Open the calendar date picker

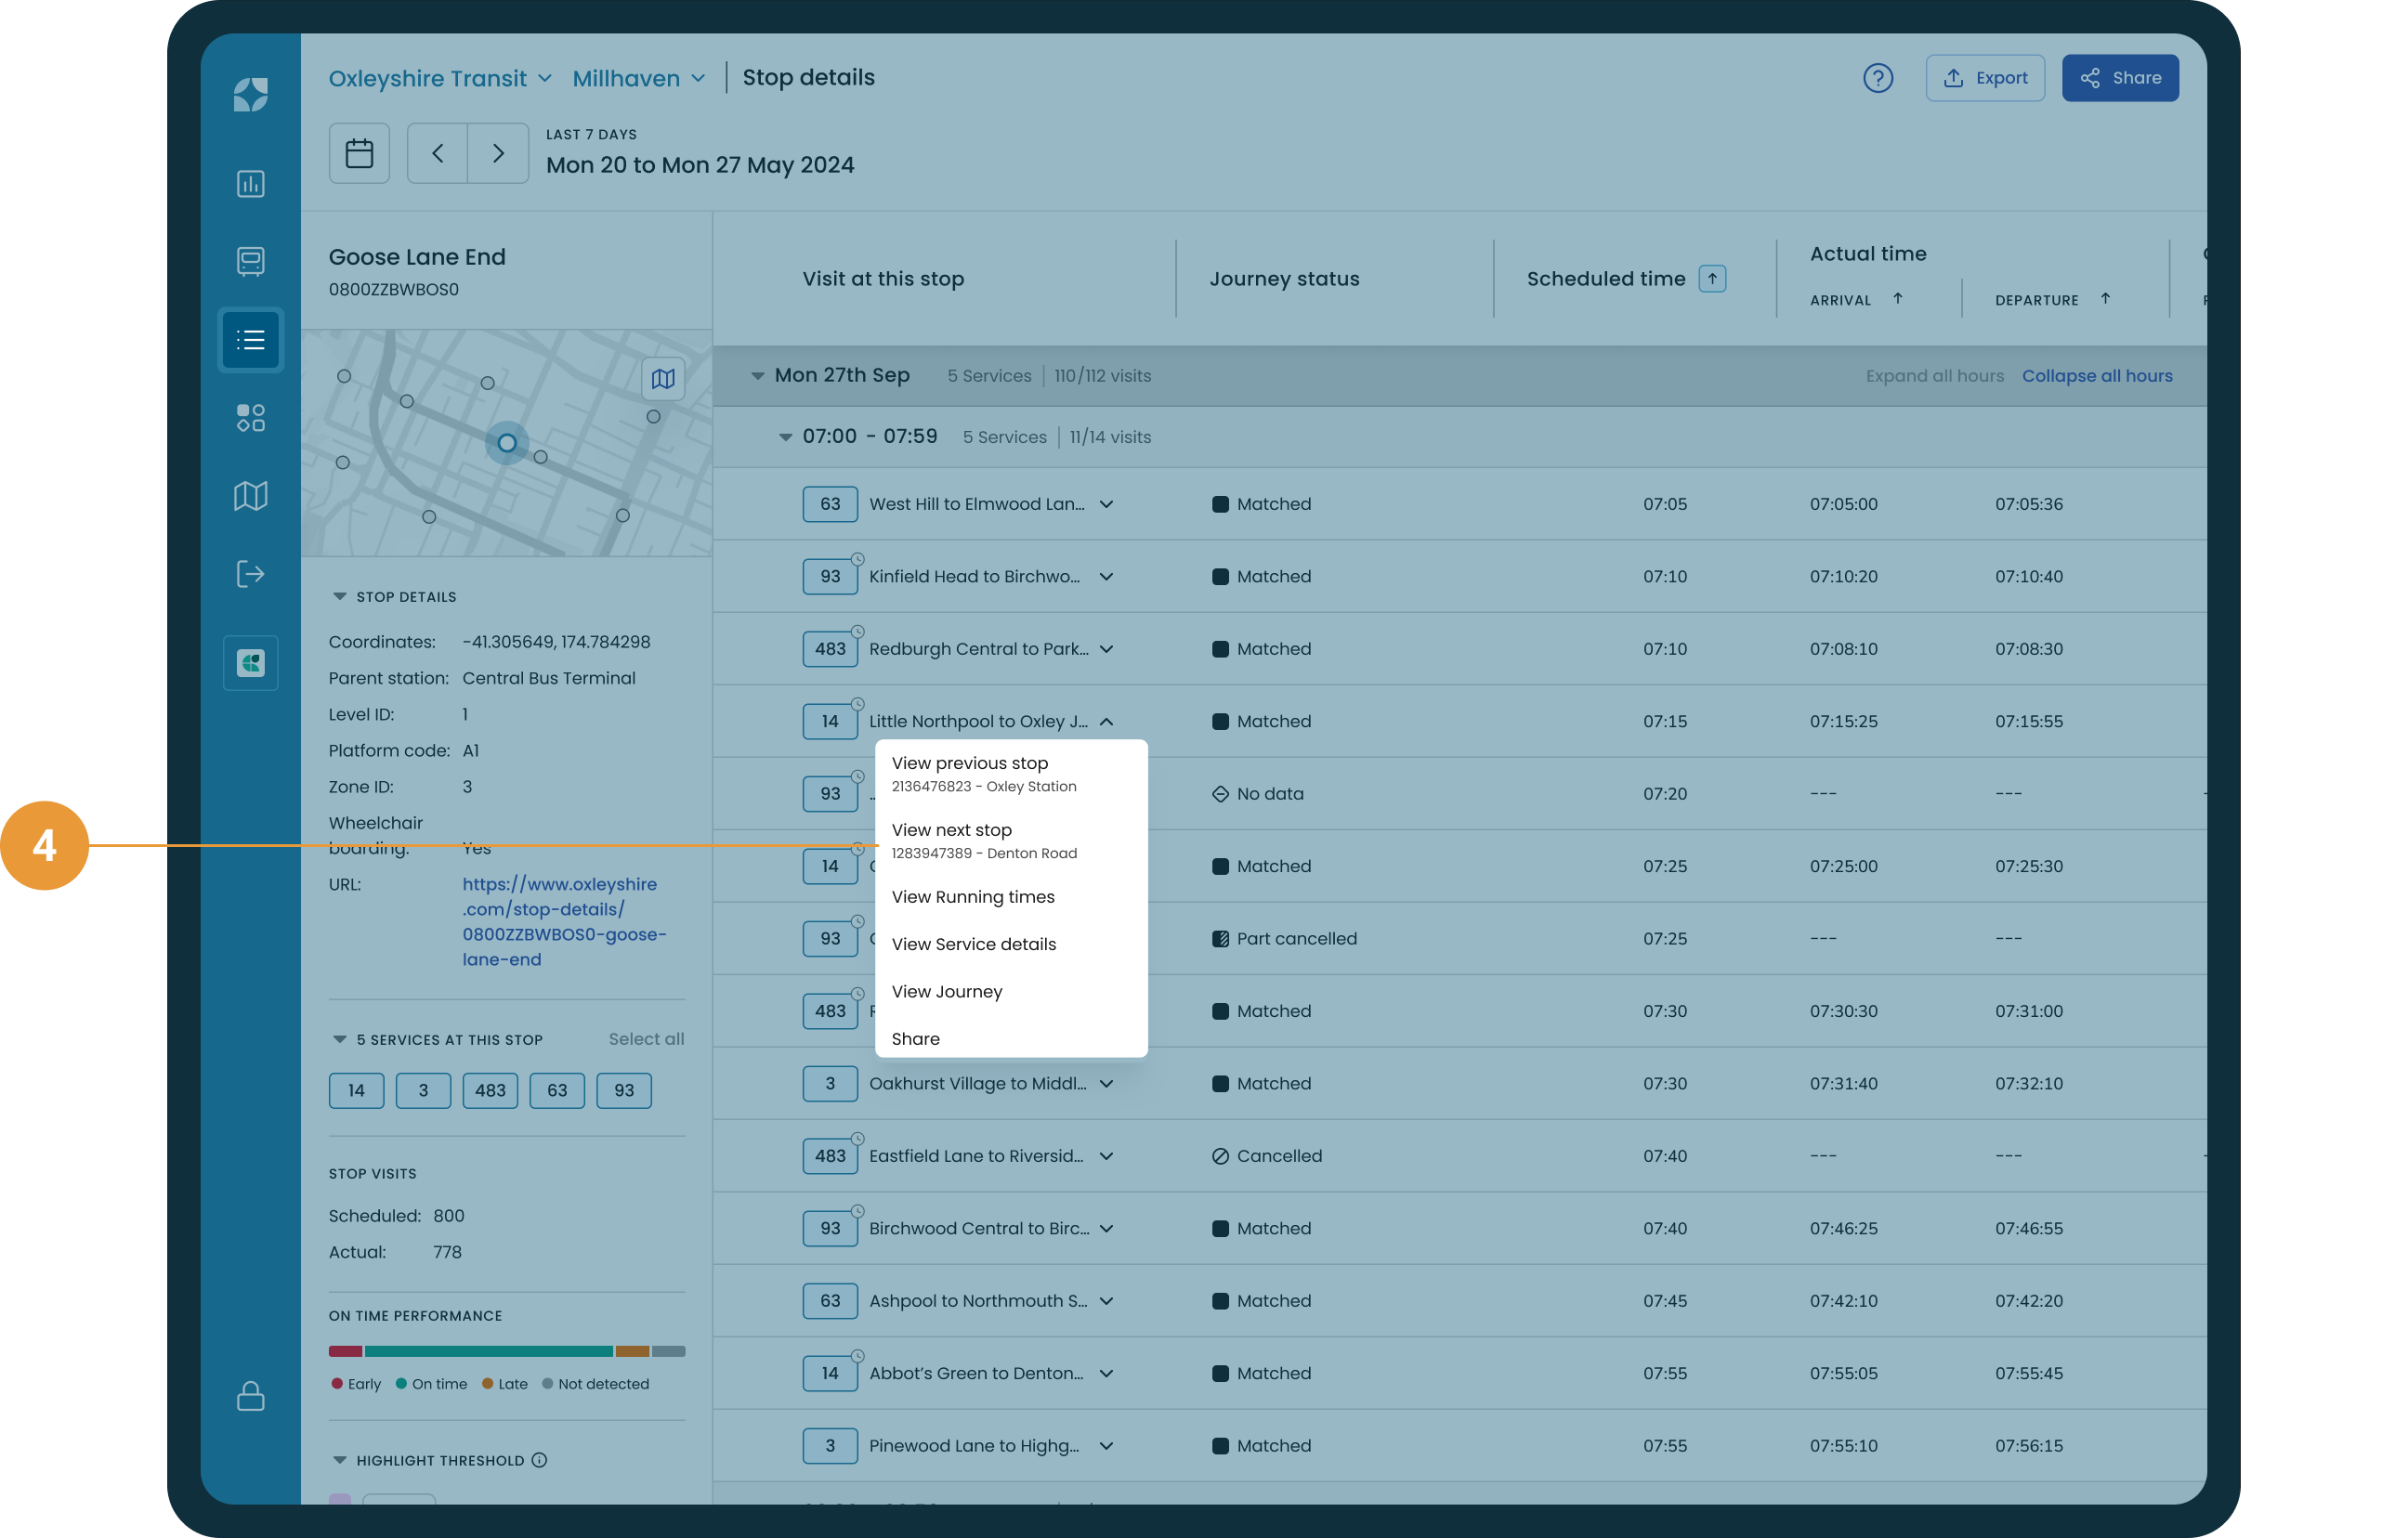pyautogui.click(x=359, y=153)
